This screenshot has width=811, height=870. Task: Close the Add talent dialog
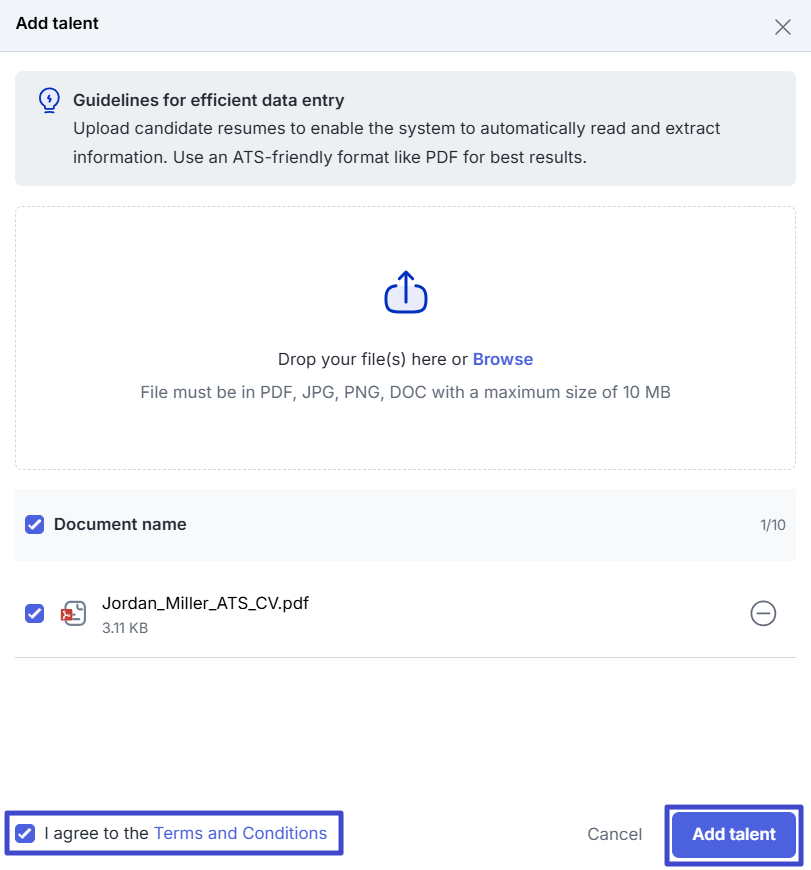(783, 27)
